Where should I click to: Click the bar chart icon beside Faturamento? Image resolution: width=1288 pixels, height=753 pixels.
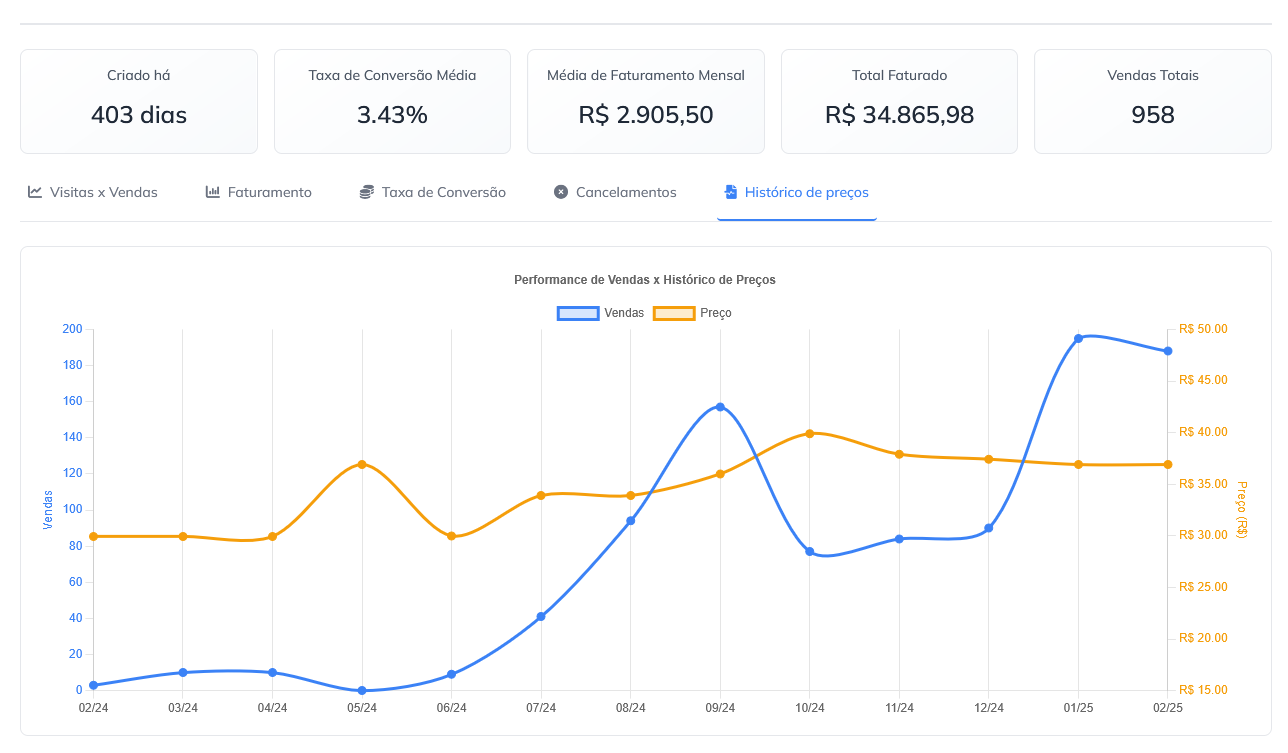click(212, 192)
